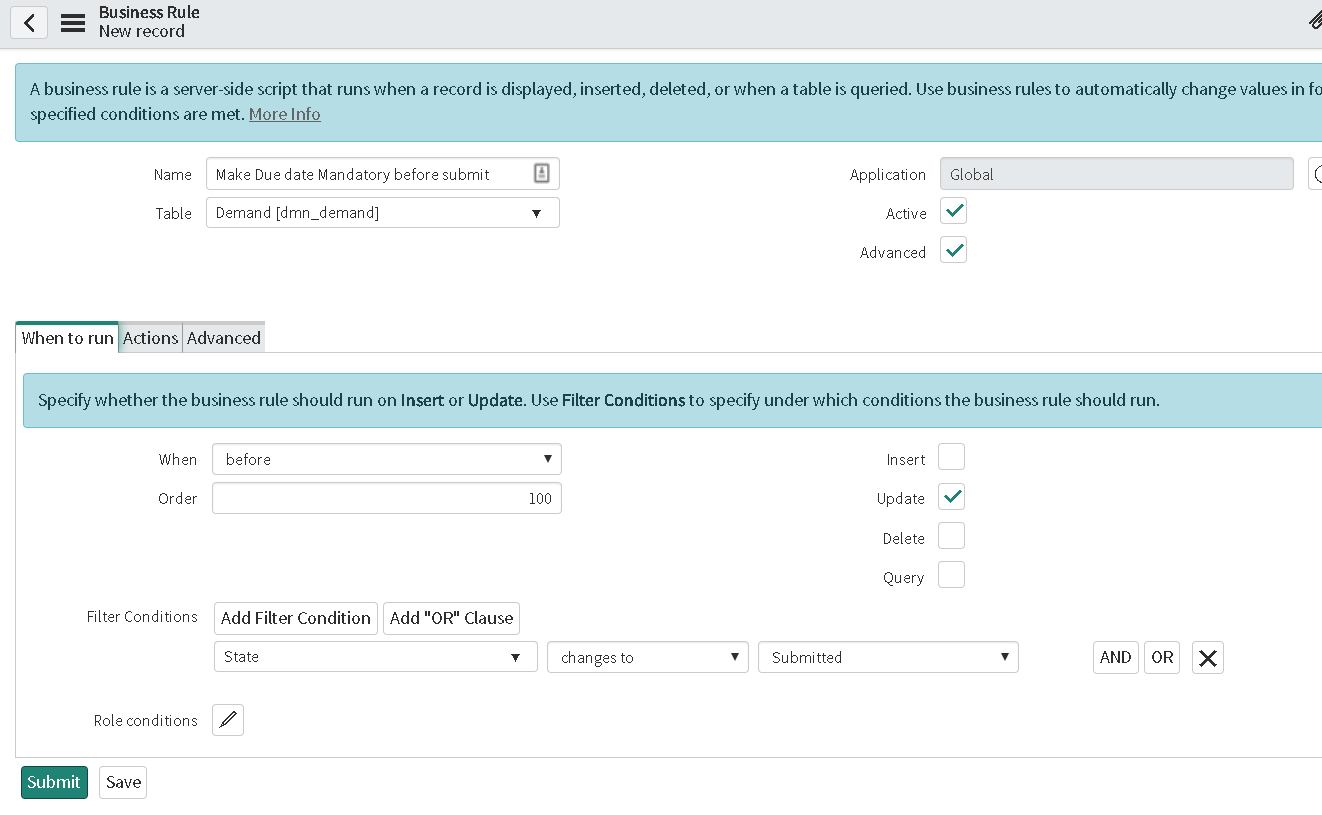Navigate back using the left chevron arrow
This screenshot has width=1322, height=815.
pos(28,22)
